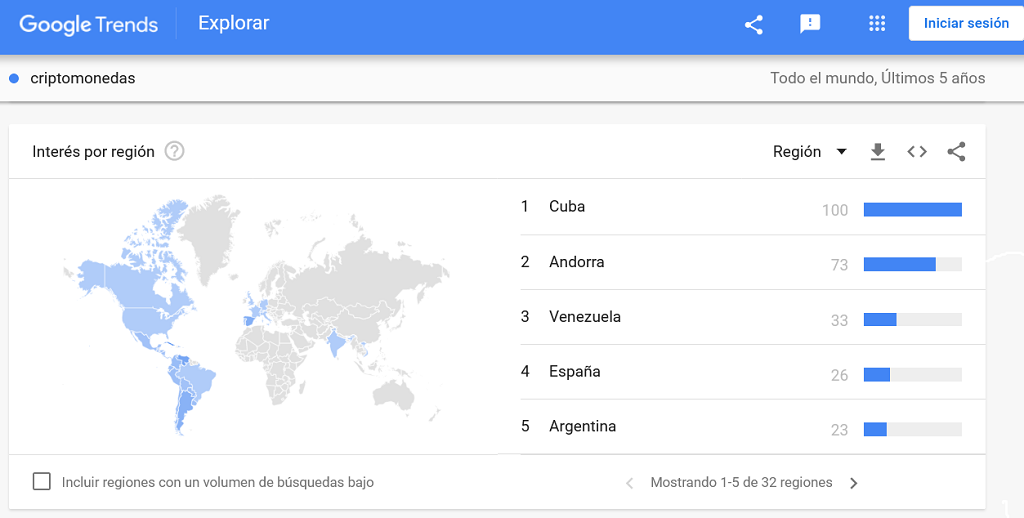Click the criptomonedas search term

point(83,78)
